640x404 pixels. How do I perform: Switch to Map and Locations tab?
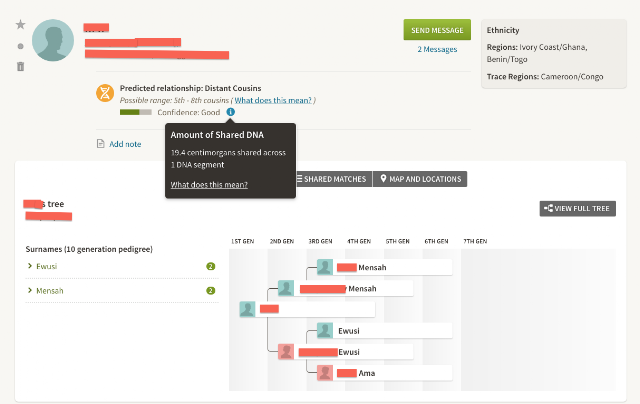(x=420, y=179)
